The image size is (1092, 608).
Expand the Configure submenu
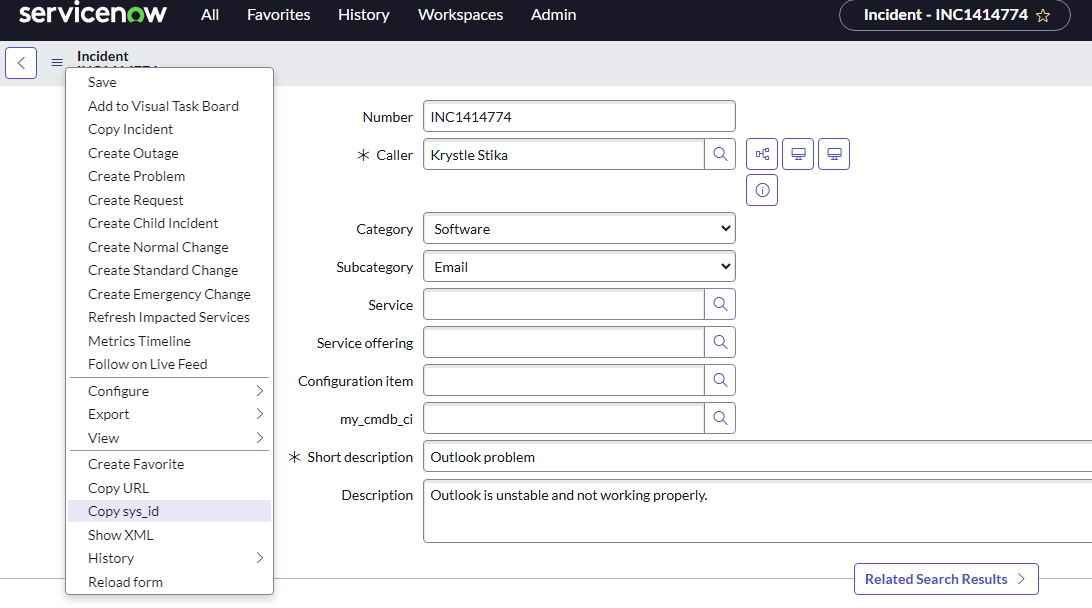[x=169, y=391]
